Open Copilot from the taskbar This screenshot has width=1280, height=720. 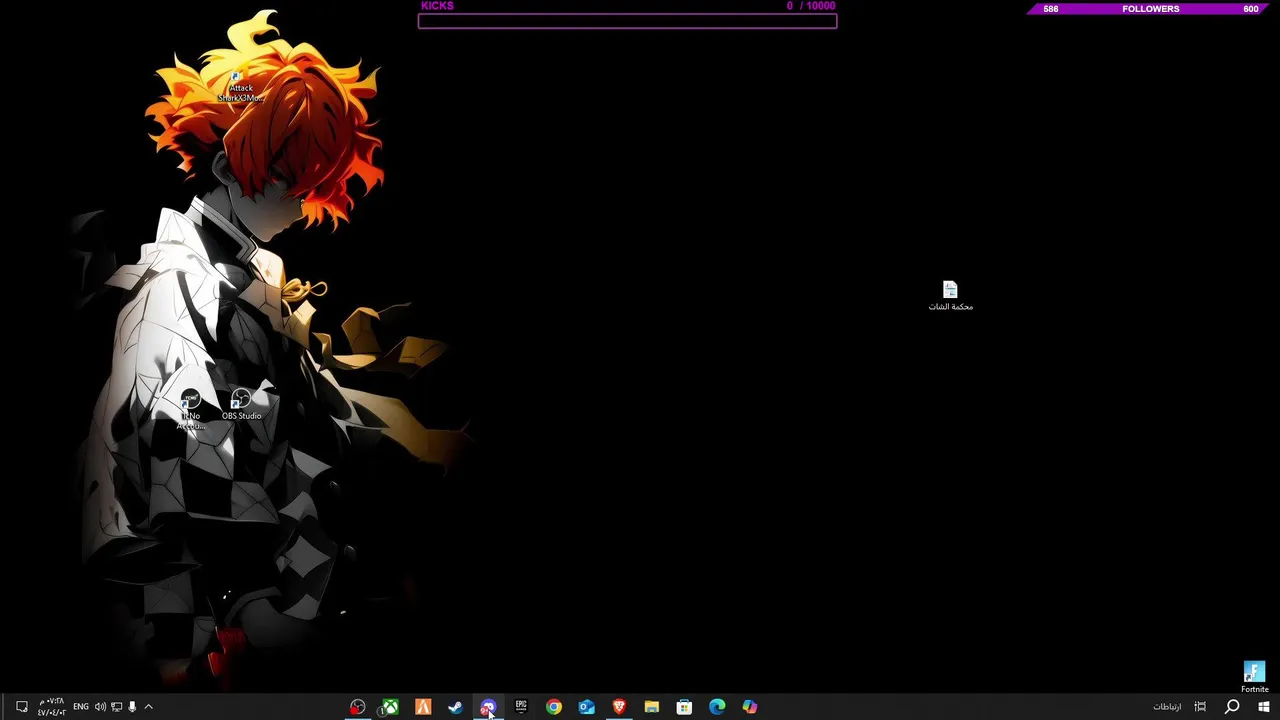coord(750,707)
